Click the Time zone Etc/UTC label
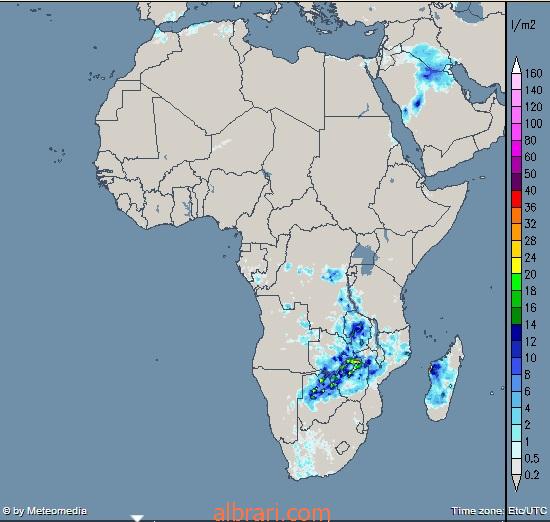Screen dimensions: 550x522 (499, 511)
